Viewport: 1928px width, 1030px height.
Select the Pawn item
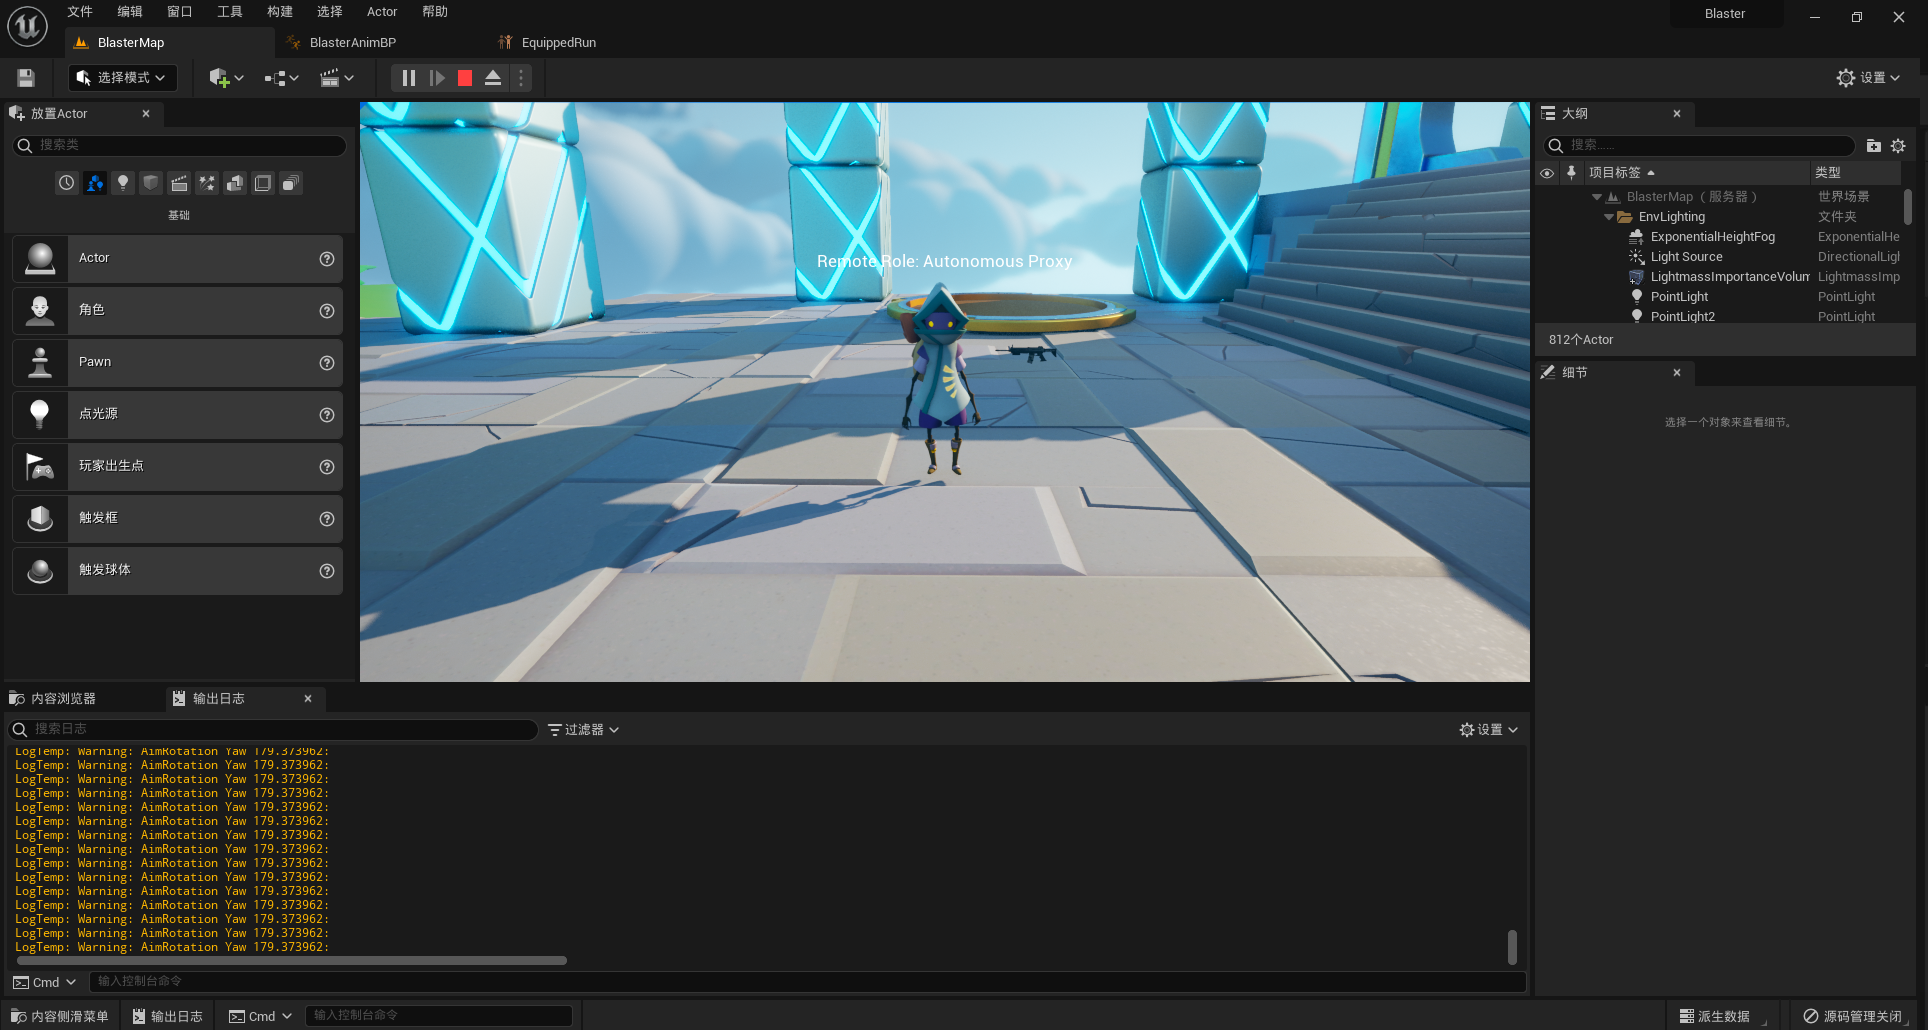point(177,362)
